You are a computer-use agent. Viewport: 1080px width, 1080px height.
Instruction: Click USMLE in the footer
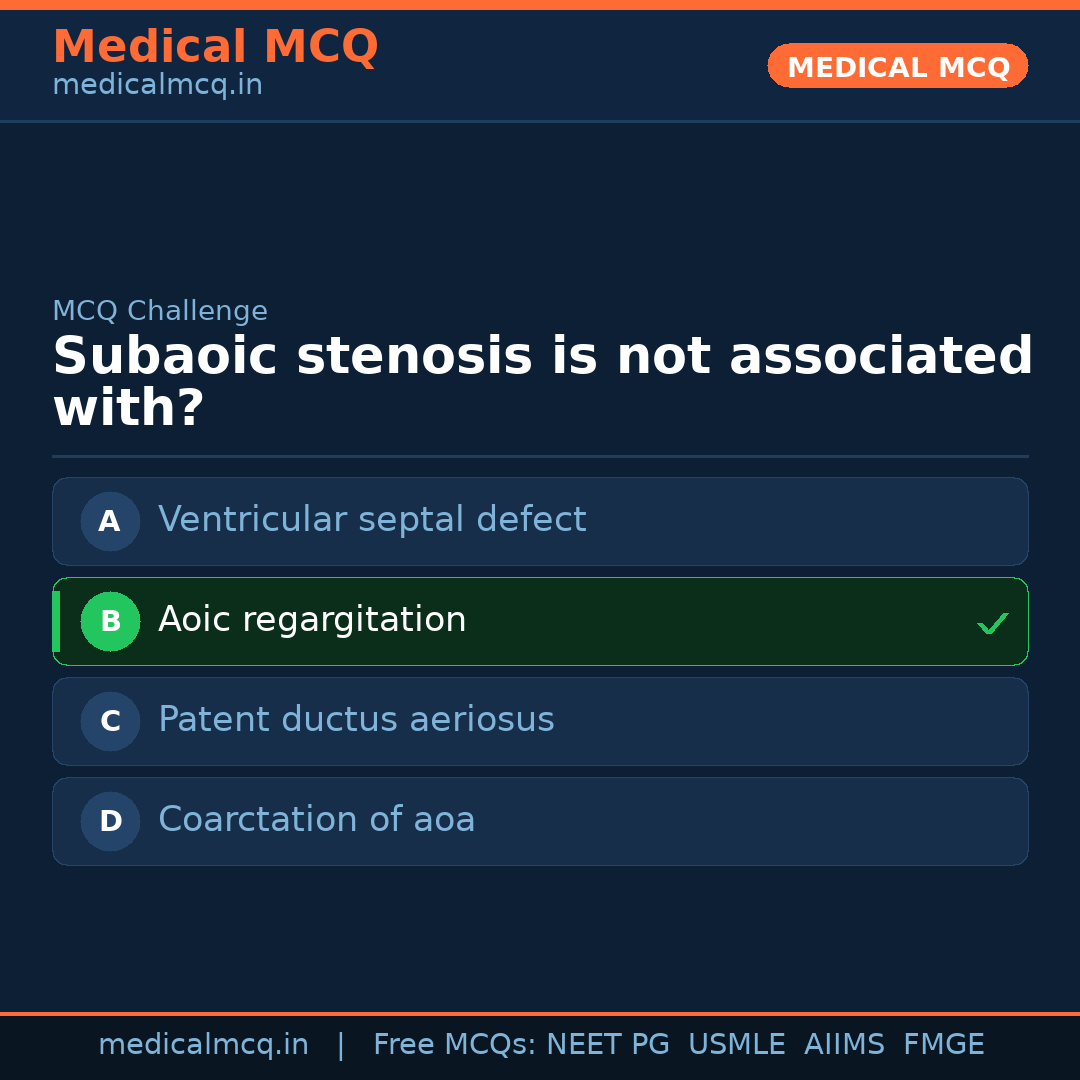click(736, 1045)
